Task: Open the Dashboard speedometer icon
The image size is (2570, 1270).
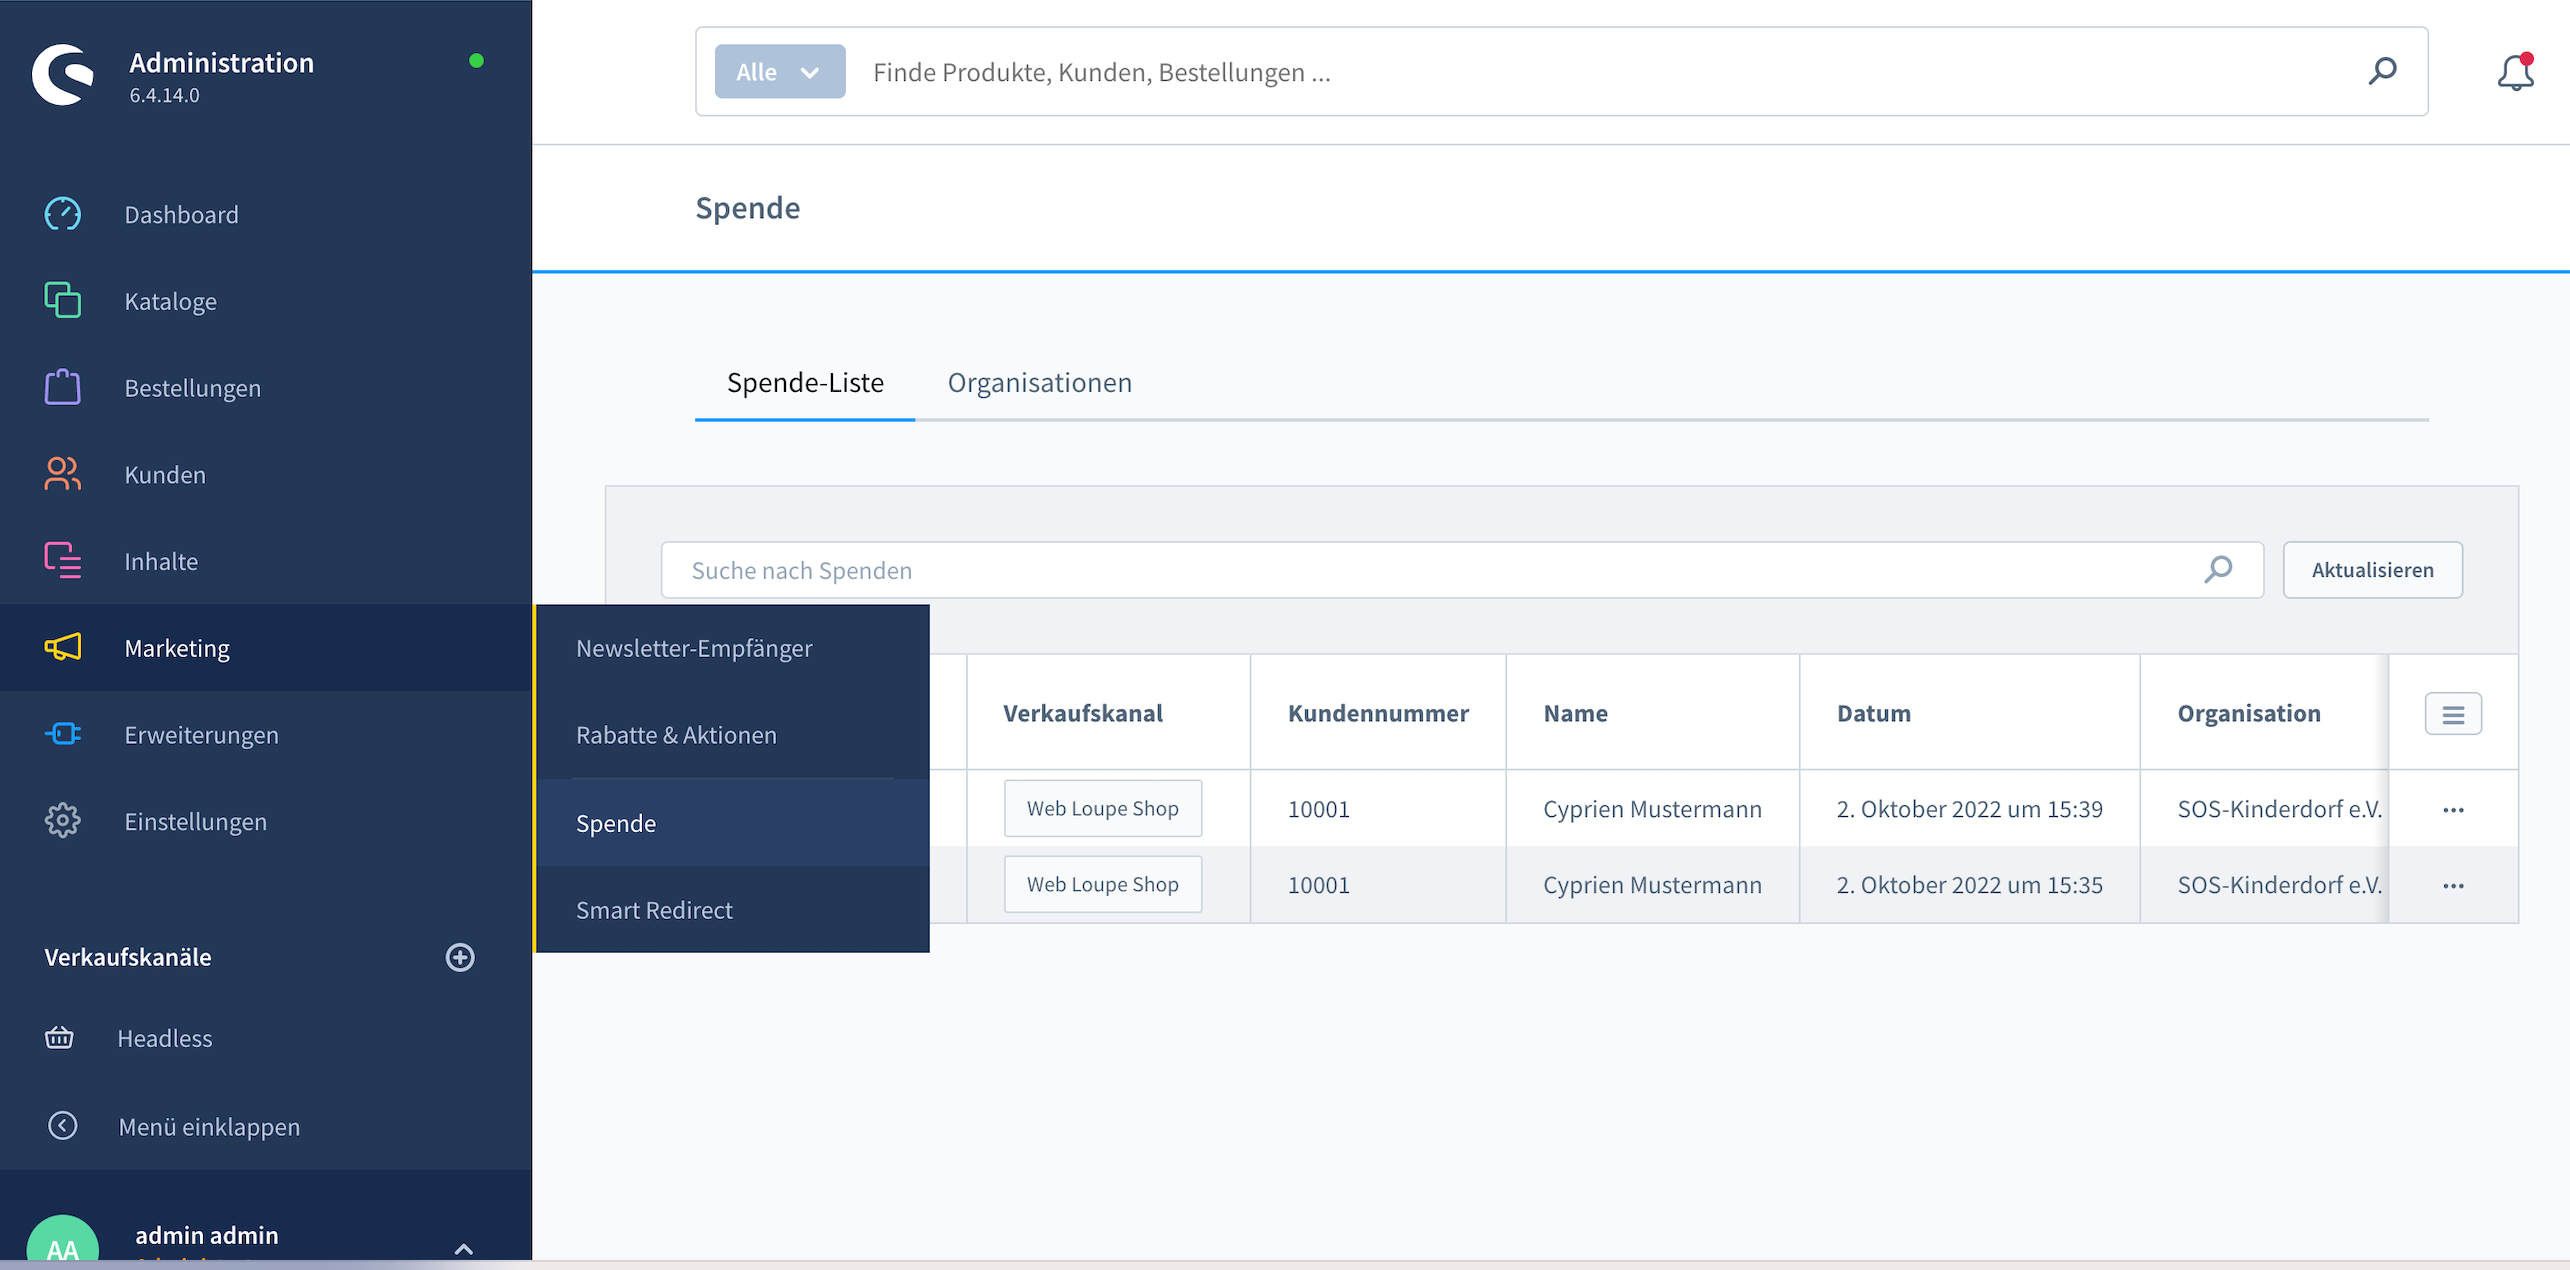Action: pyautogui.click(x=63, y=214)
